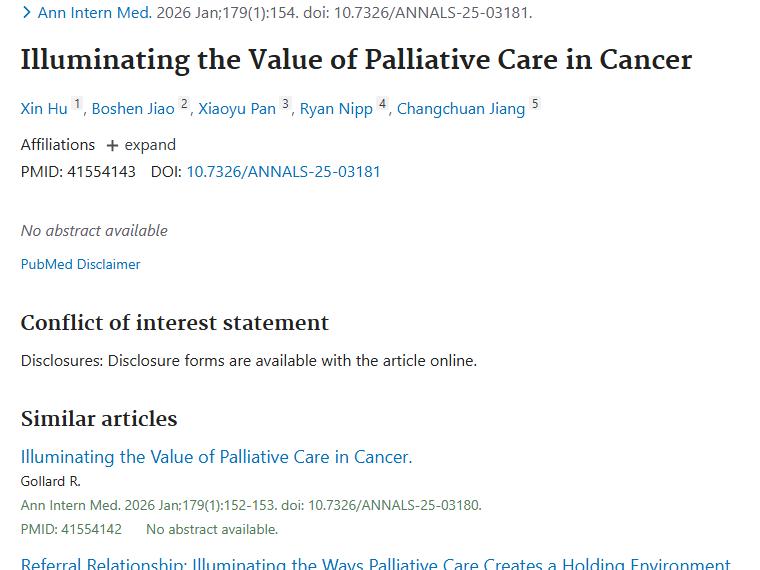Click author Changchuan Jiang
This screenshot has height=570, width=760.
click(x=461, y=109)
